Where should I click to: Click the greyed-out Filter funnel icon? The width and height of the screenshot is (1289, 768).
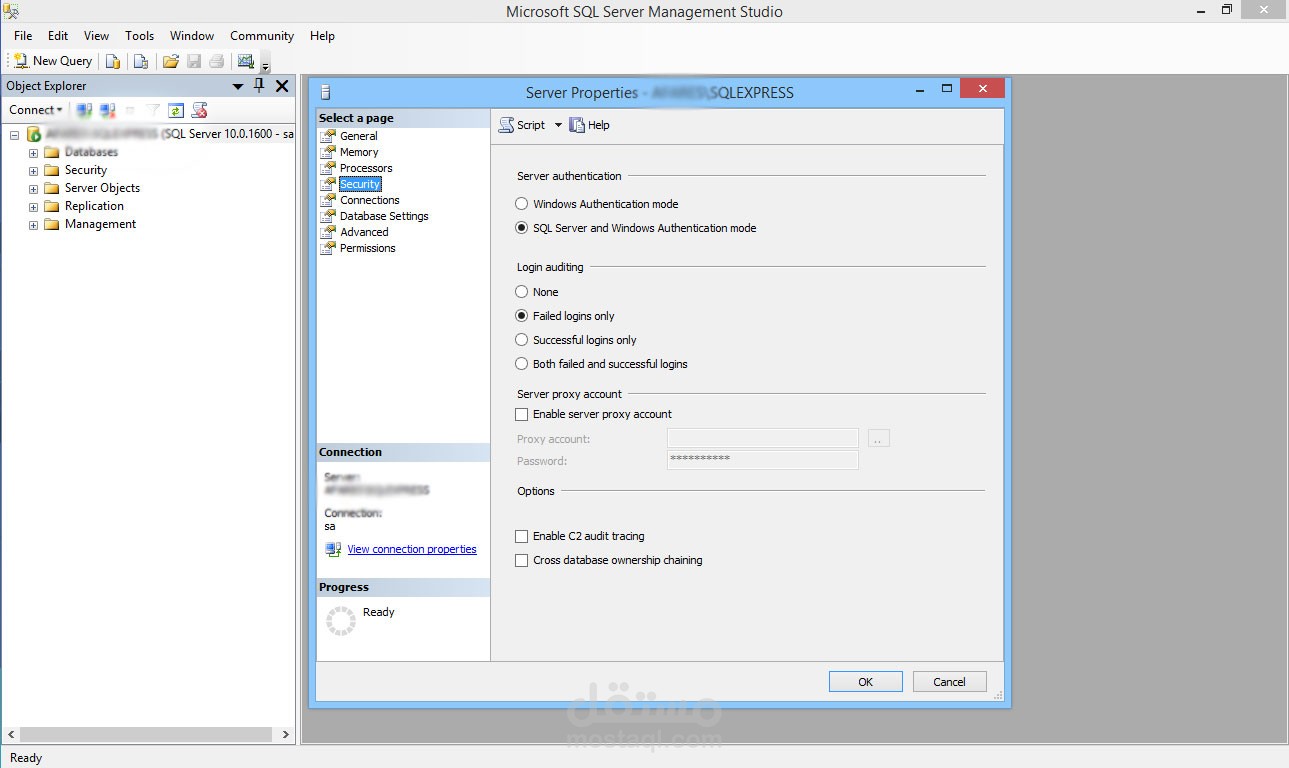pyautogui.click(x=153, y=110)
